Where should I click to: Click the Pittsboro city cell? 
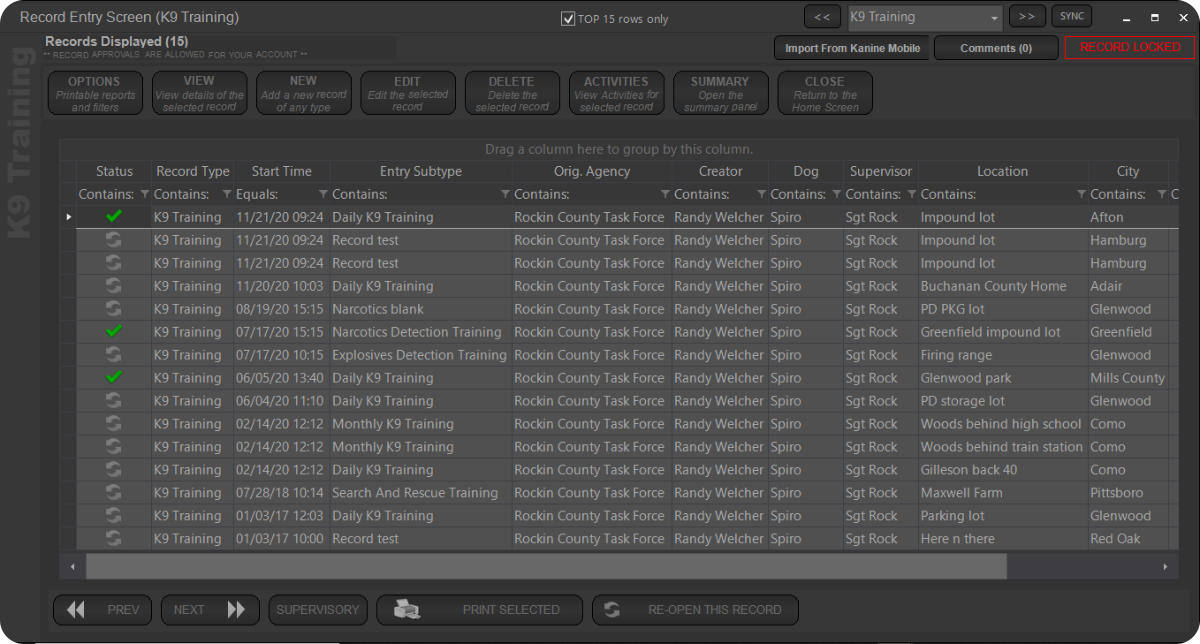click(1128, 493)
